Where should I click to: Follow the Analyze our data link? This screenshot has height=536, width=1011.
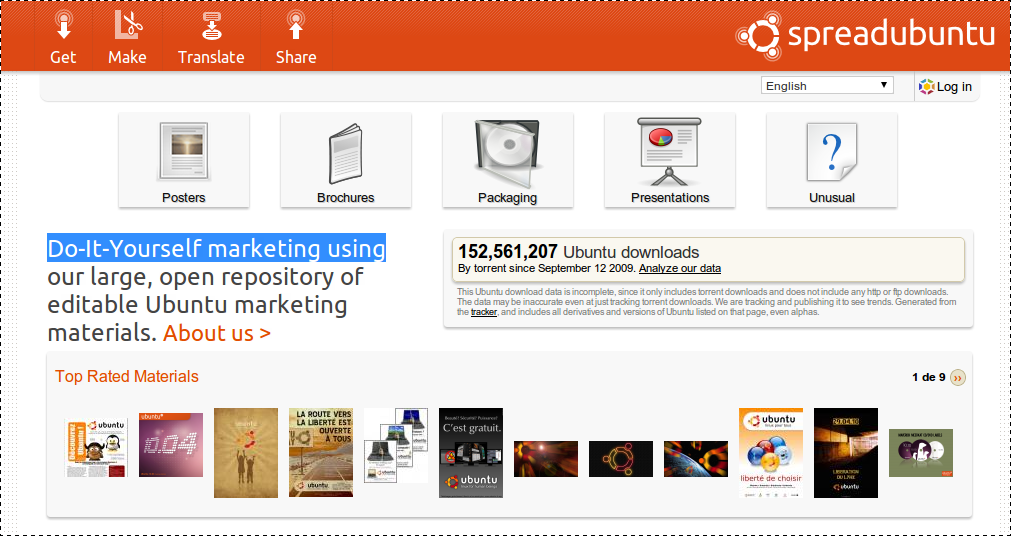coord(680,268)
